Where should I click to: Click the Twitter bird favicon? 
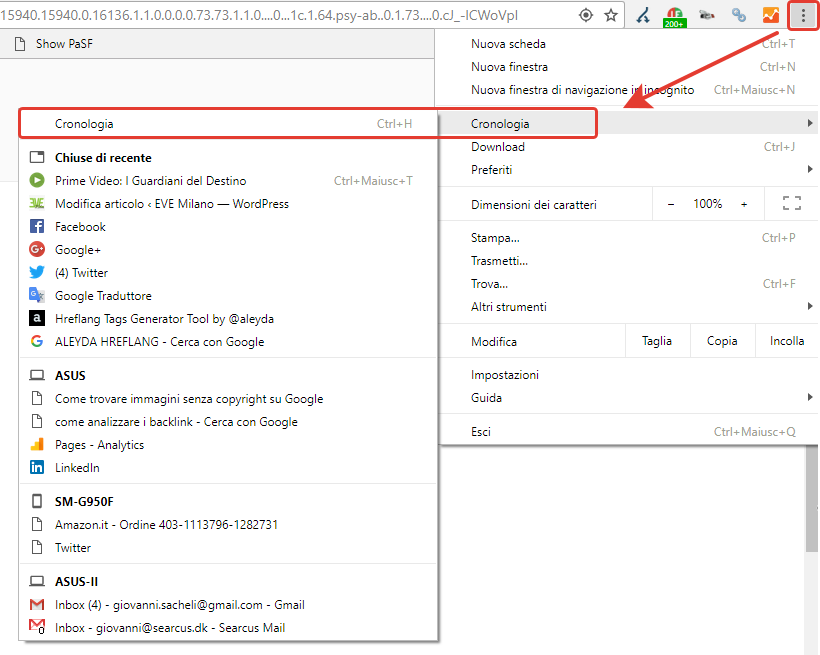click(37, 273)
